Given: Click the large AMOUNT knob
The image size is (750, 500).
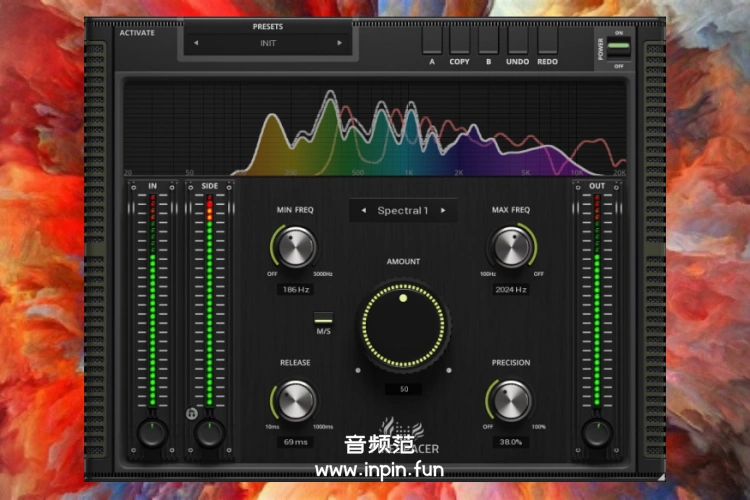Looking at the screenshot, I should coord(403,326).
